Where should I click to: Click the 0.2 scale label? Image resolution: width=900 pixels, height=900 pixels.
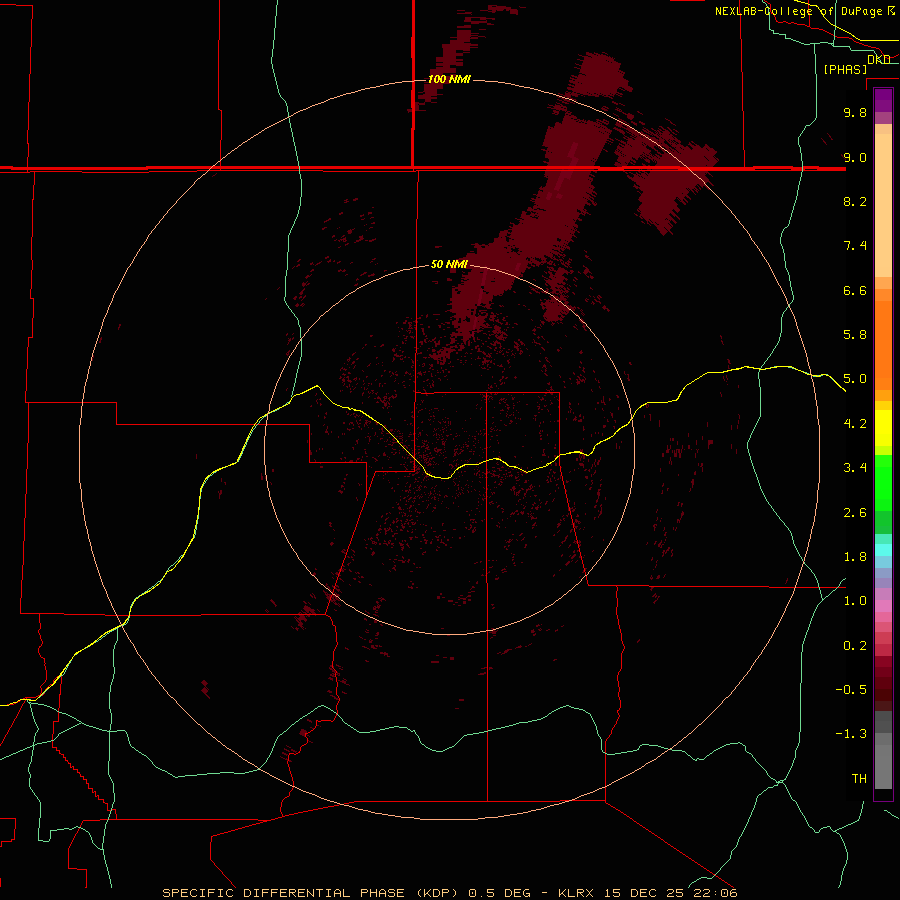855,646
